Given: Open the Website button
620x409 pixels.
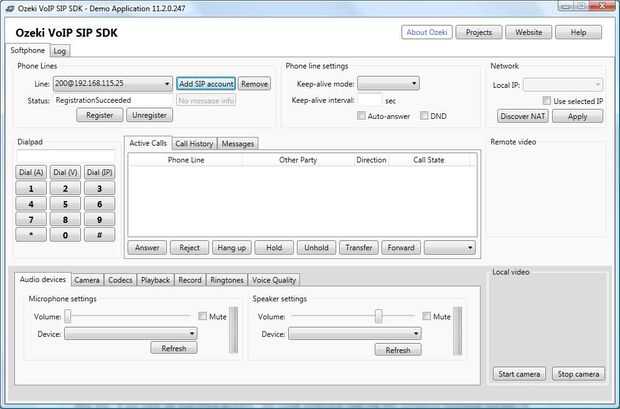Looking at the screenshot, I should pyautogui.click(x=529, y=32).
